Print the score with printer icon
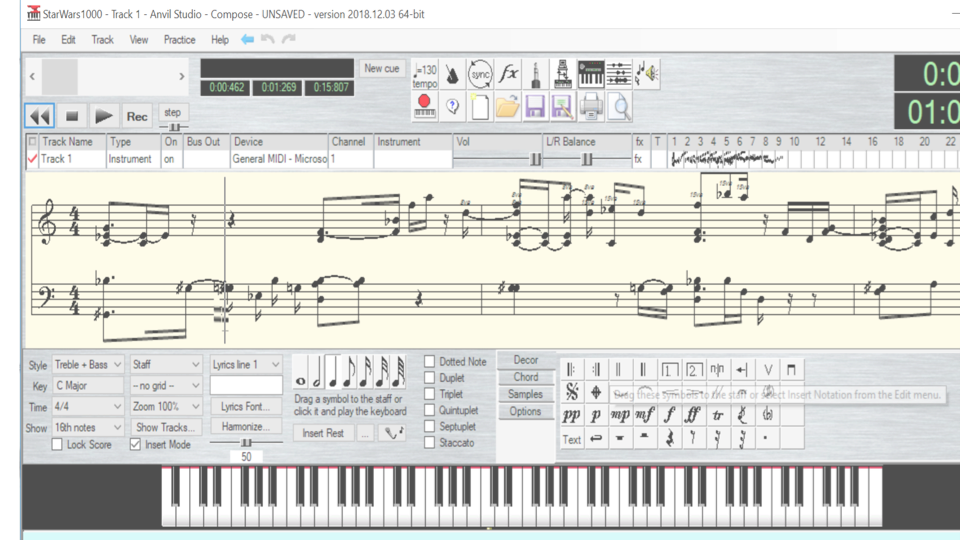 591,107
